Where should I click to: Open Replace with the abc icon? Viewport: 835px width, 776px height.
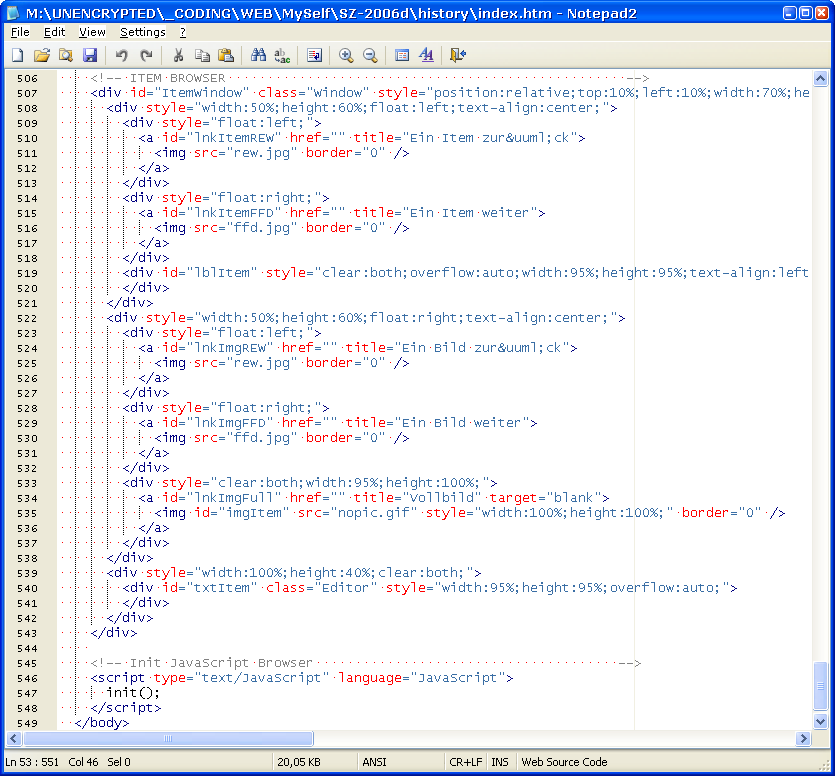point(282,55)
